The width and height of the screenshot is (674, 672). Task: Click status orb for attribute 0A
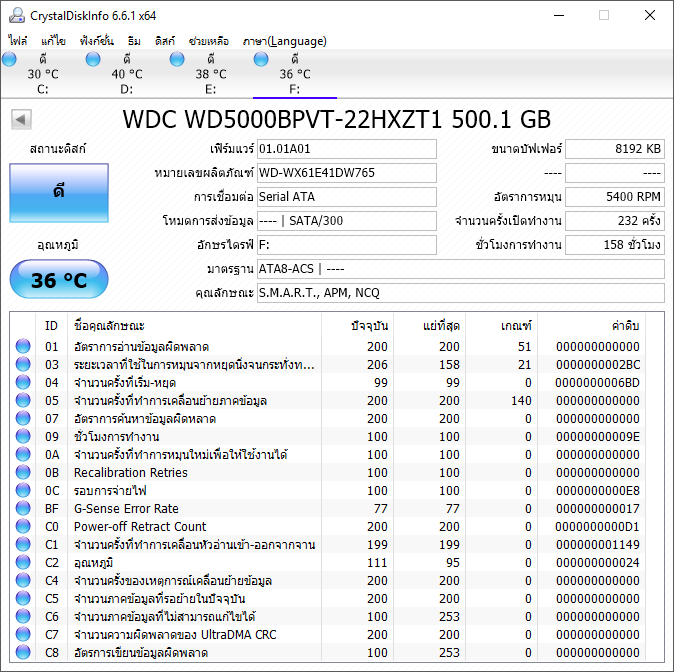click(x=23, y=454)
